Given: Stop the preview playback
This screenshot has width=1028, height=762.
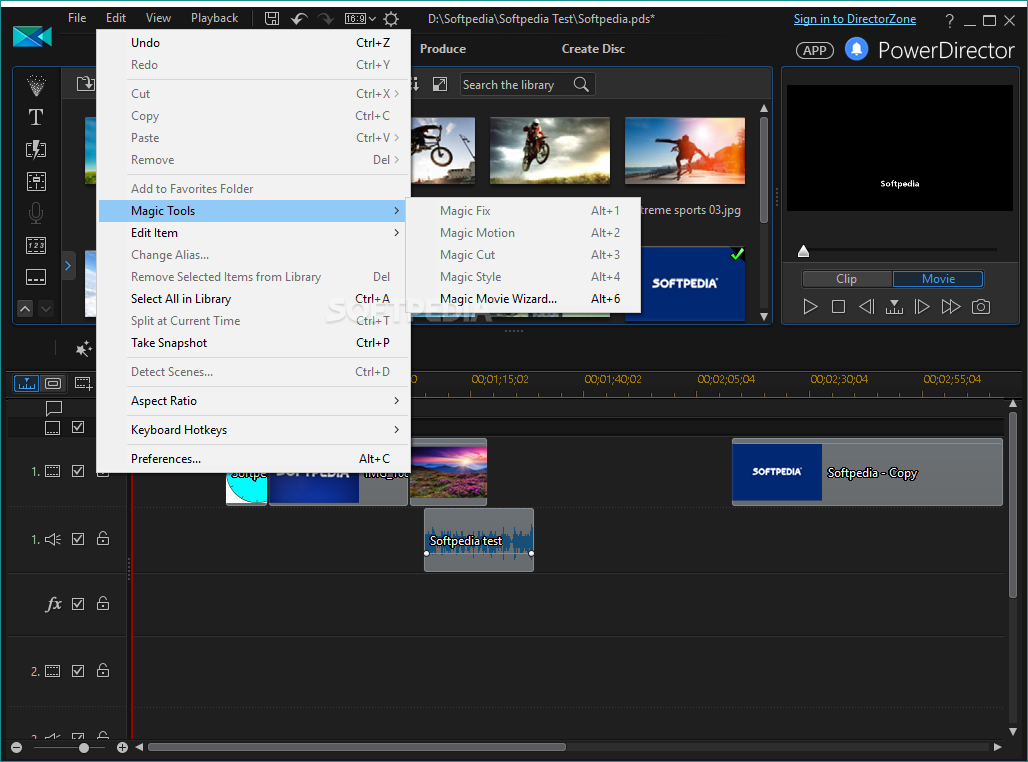Looking at the screenshot, I should 838,306.
